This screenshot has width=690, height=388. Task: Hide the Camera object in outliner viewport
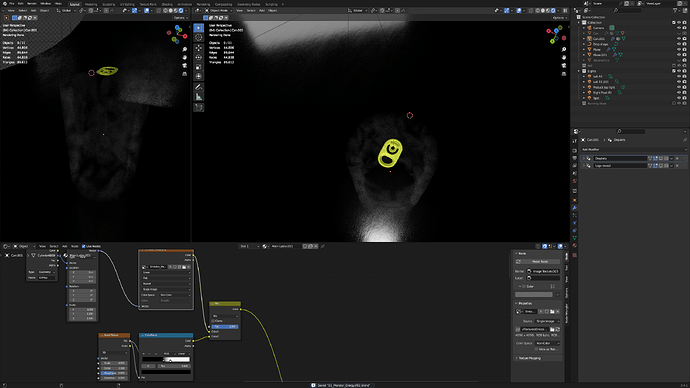point(679,28)
